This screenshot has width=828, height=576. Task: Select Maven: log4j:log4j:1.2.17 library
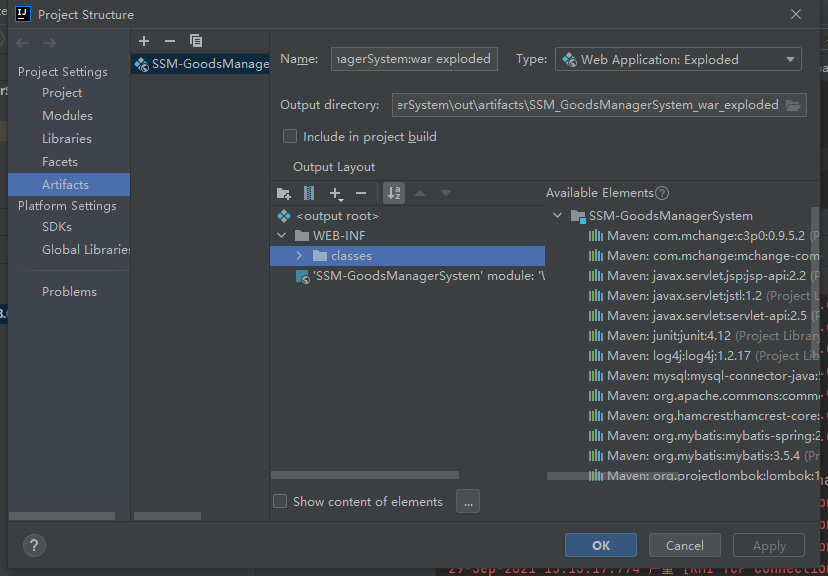click(x=703, y=356)
